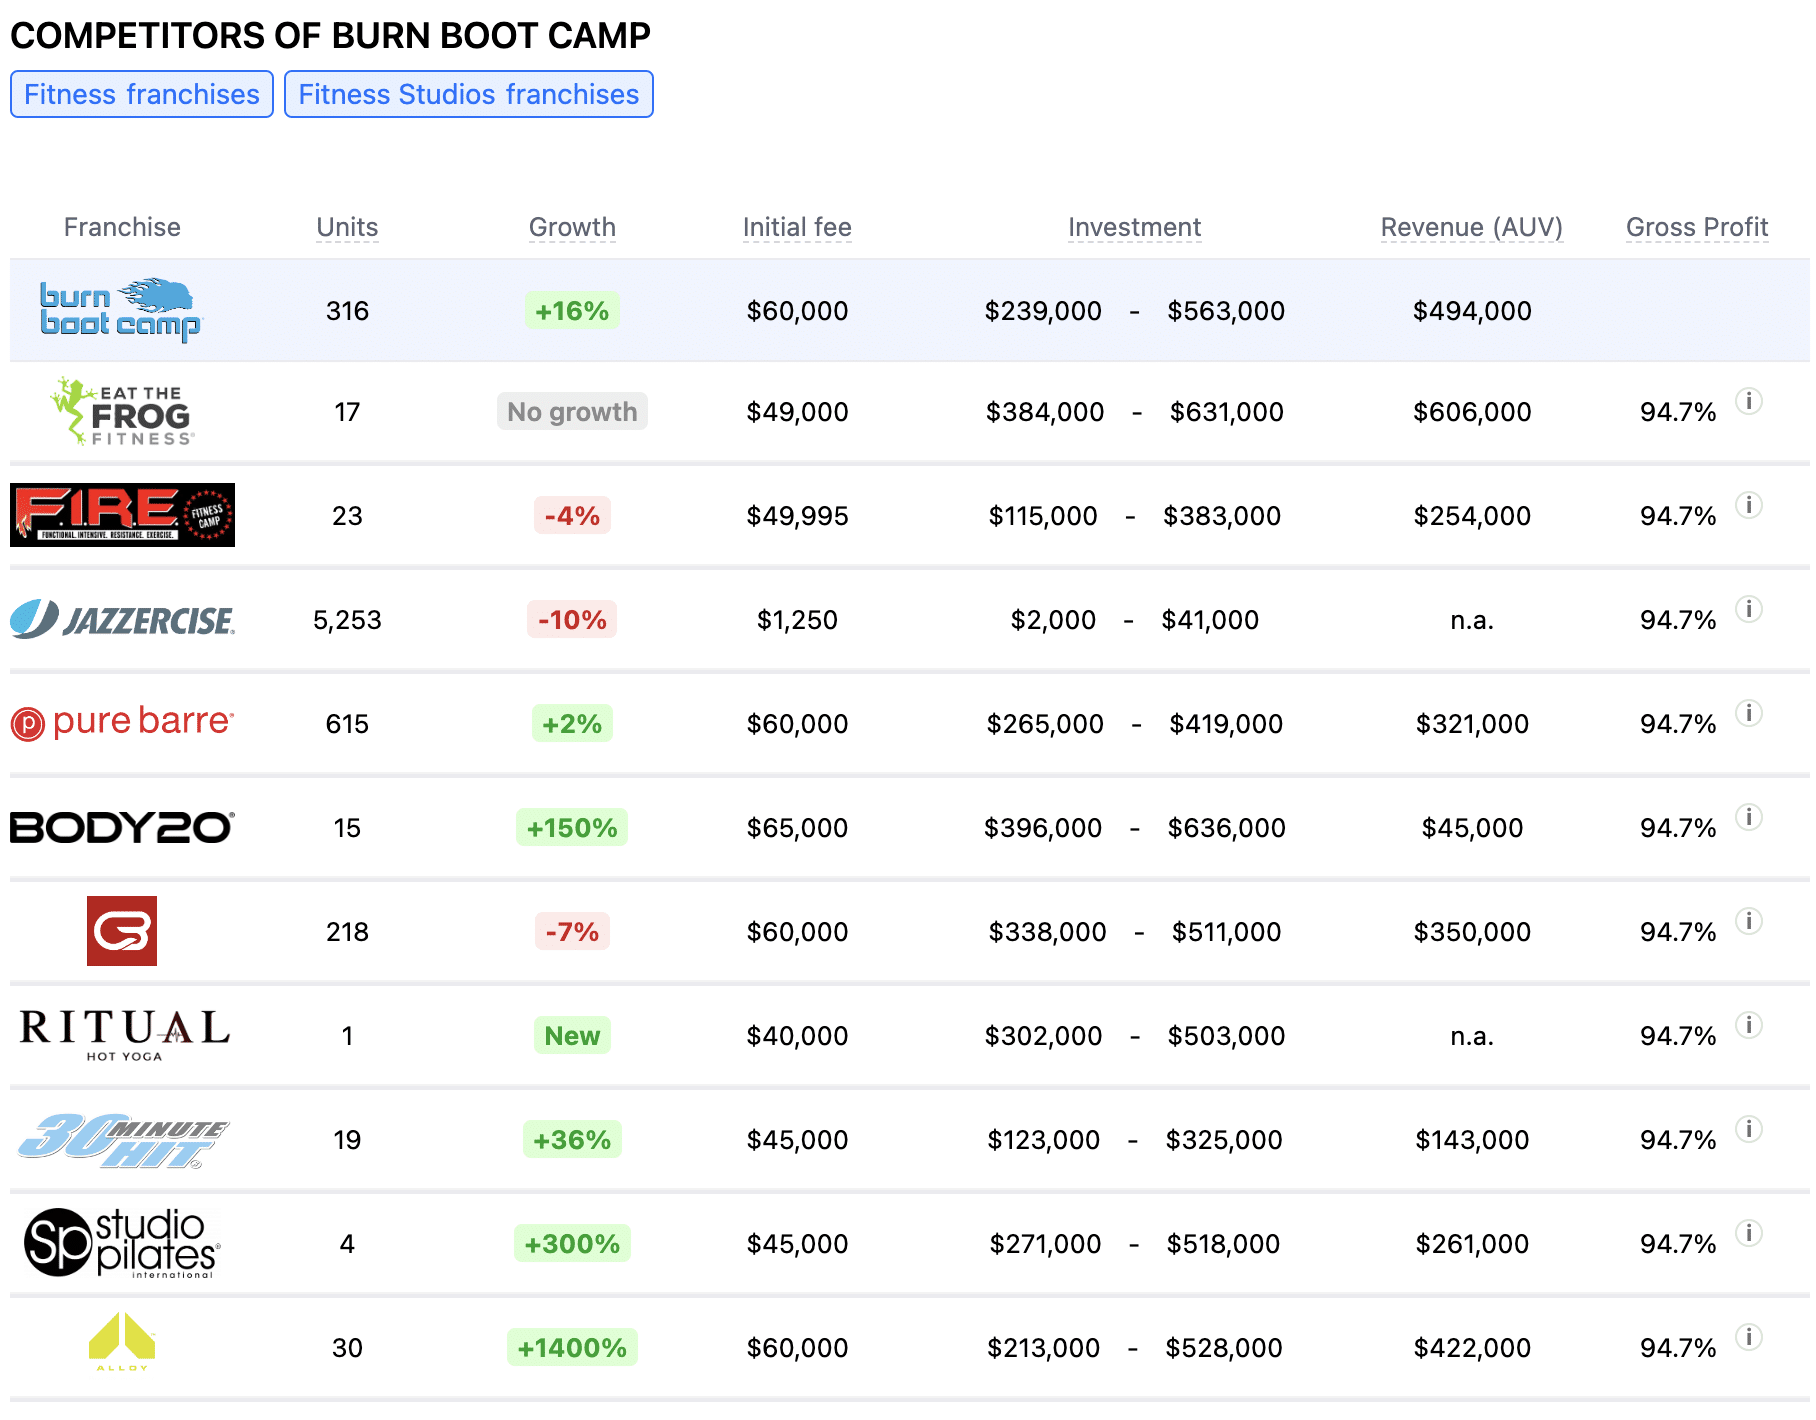Click the Initial fee column header
The image size is (1816, 1420).
click(x=797, y=227)
